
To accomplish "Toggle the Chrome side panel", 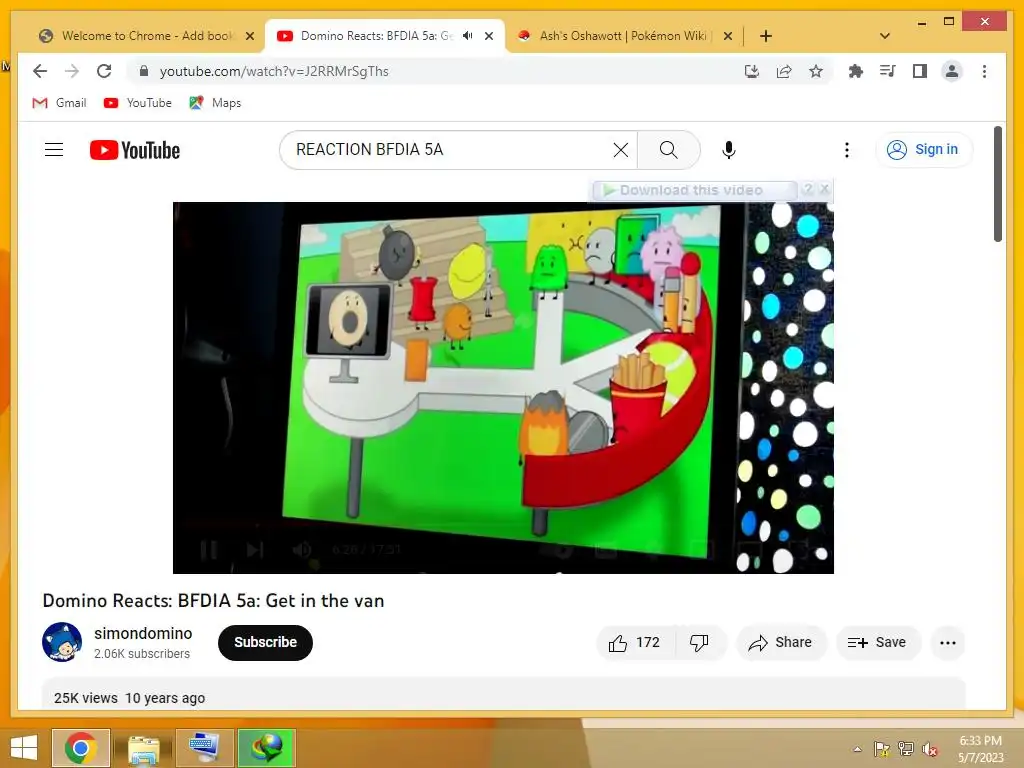I will click(x=920, y=71).
